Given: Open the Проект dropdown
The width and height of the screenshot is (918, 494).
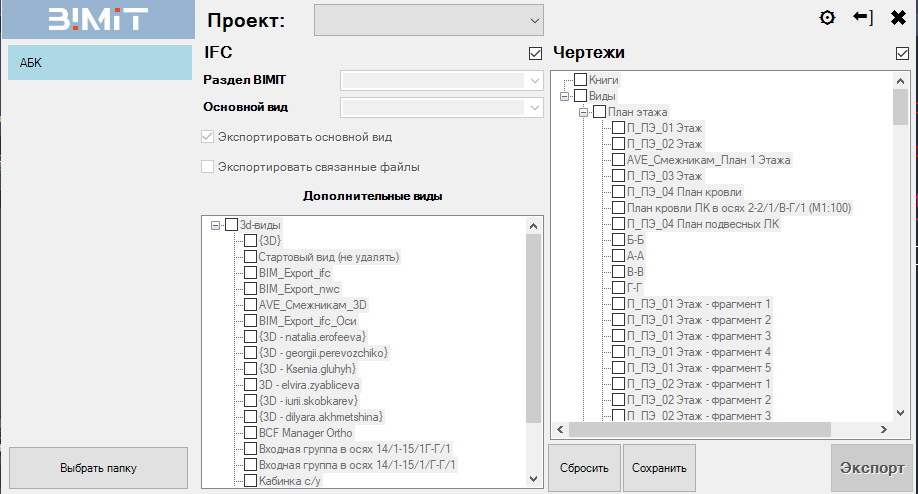Looking at the screenshot, I should (429, 19).
